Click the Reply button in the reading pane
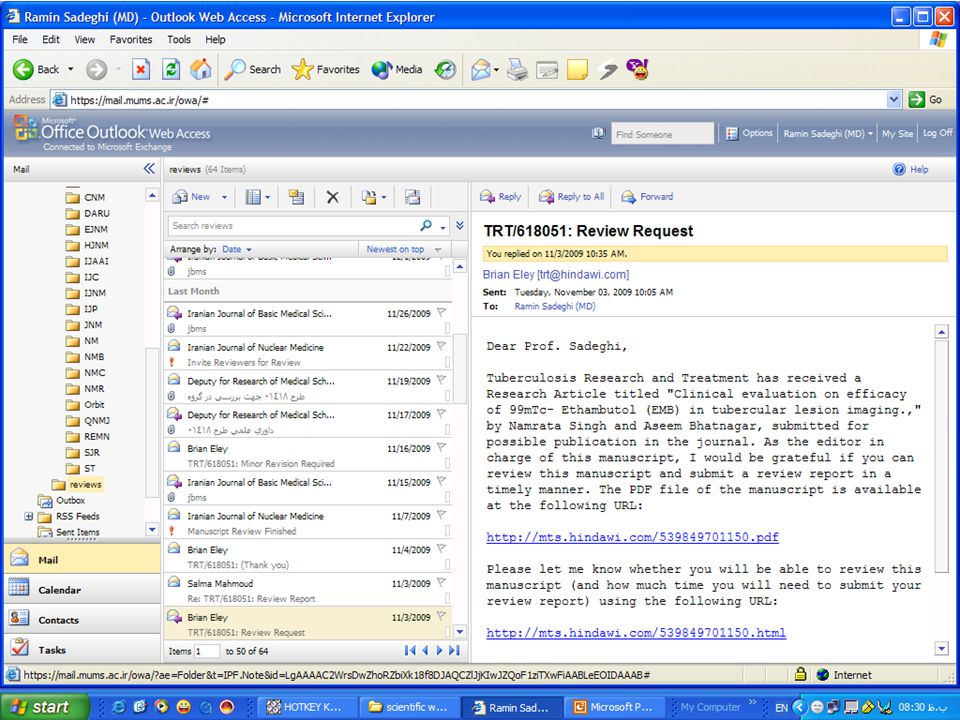The width and height of the screenshot is (960, 720). point(500,197)
